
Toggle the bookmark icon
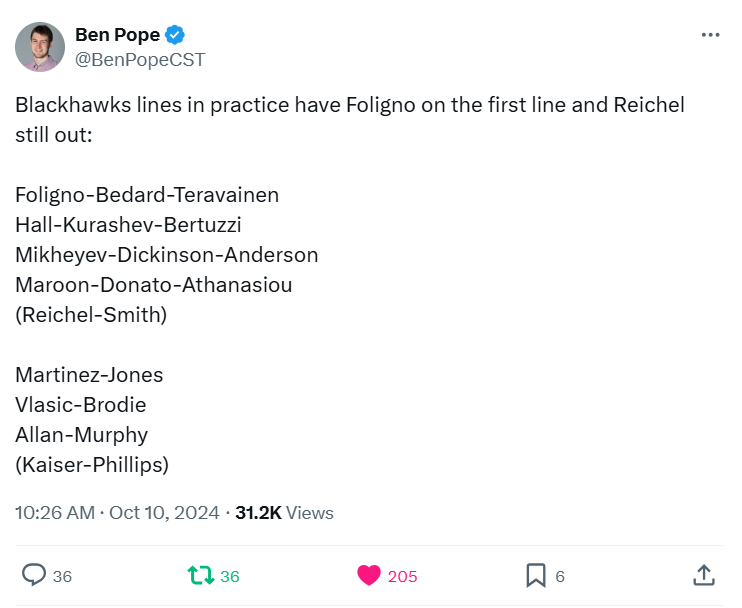coord(536,575)
